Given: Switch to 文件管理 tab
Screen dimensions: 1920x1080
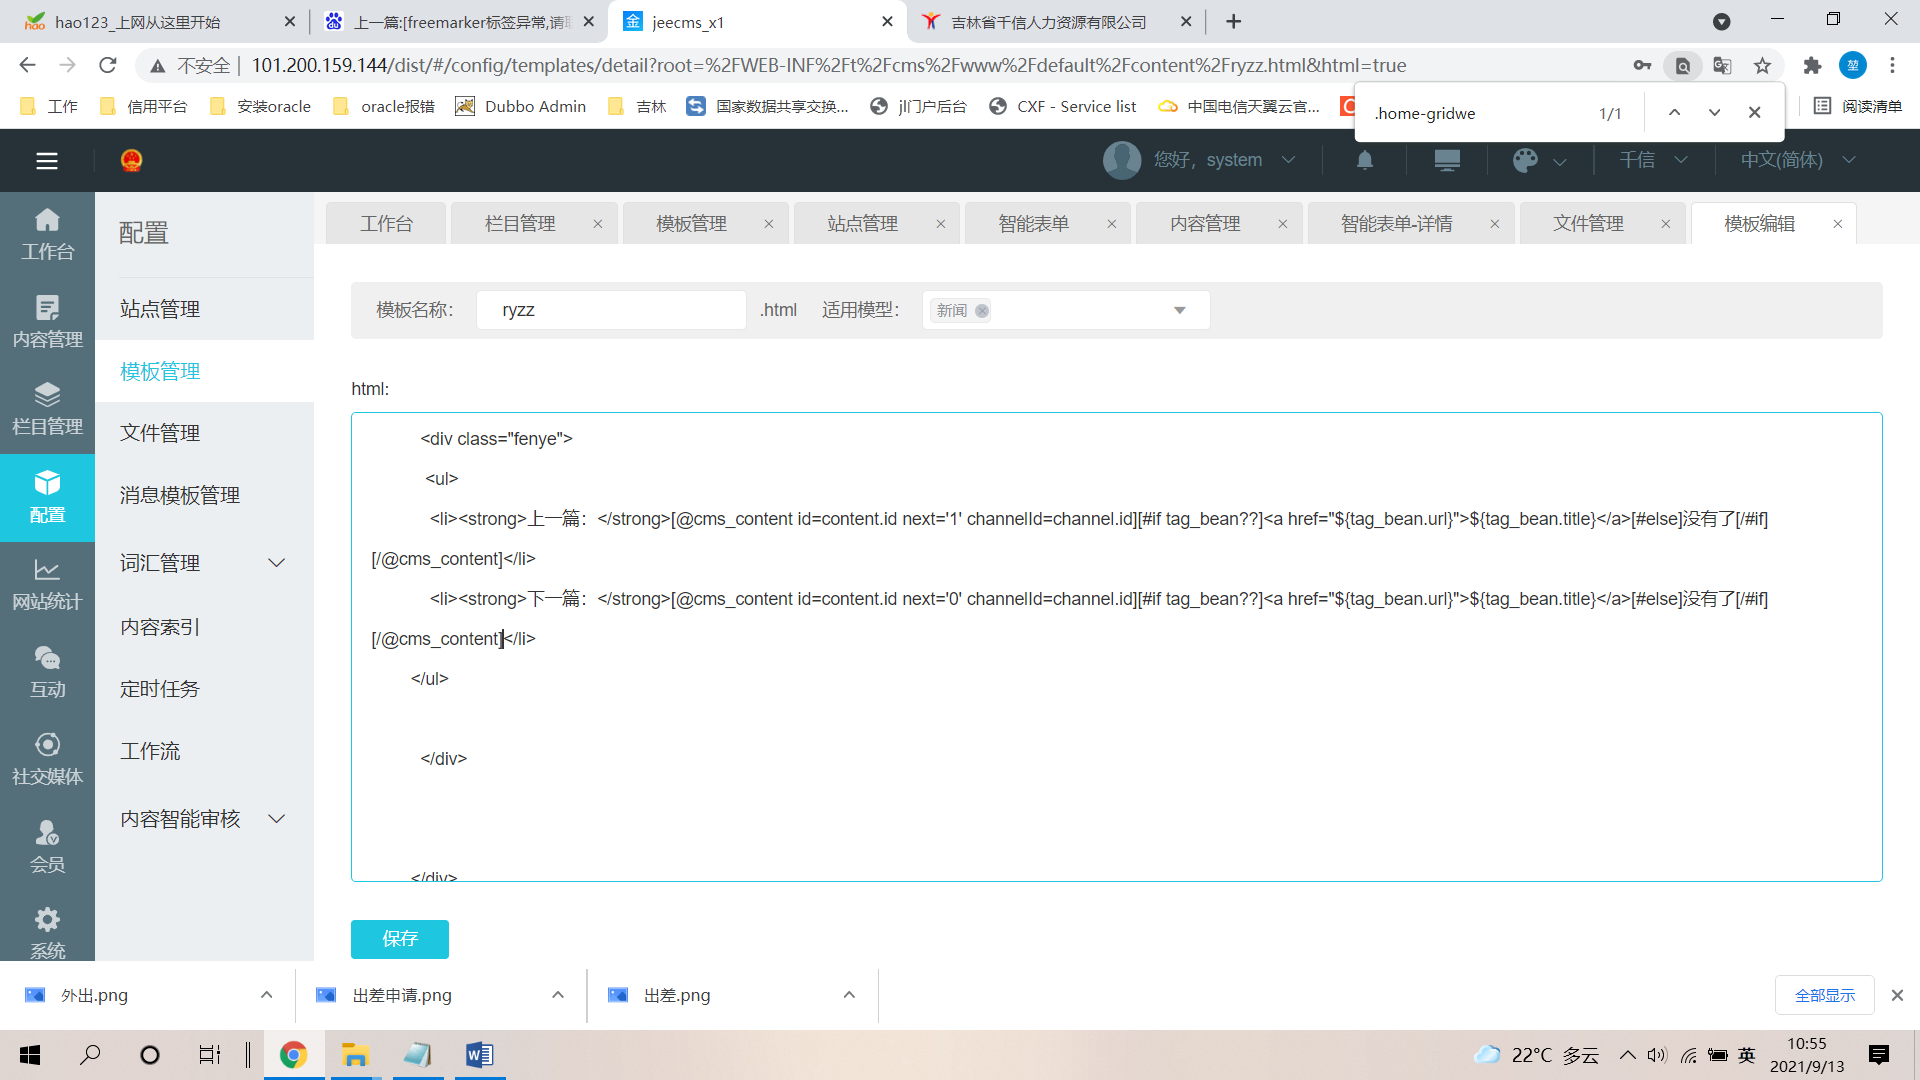Looking at the screenshot, I should pos(1587,224).
